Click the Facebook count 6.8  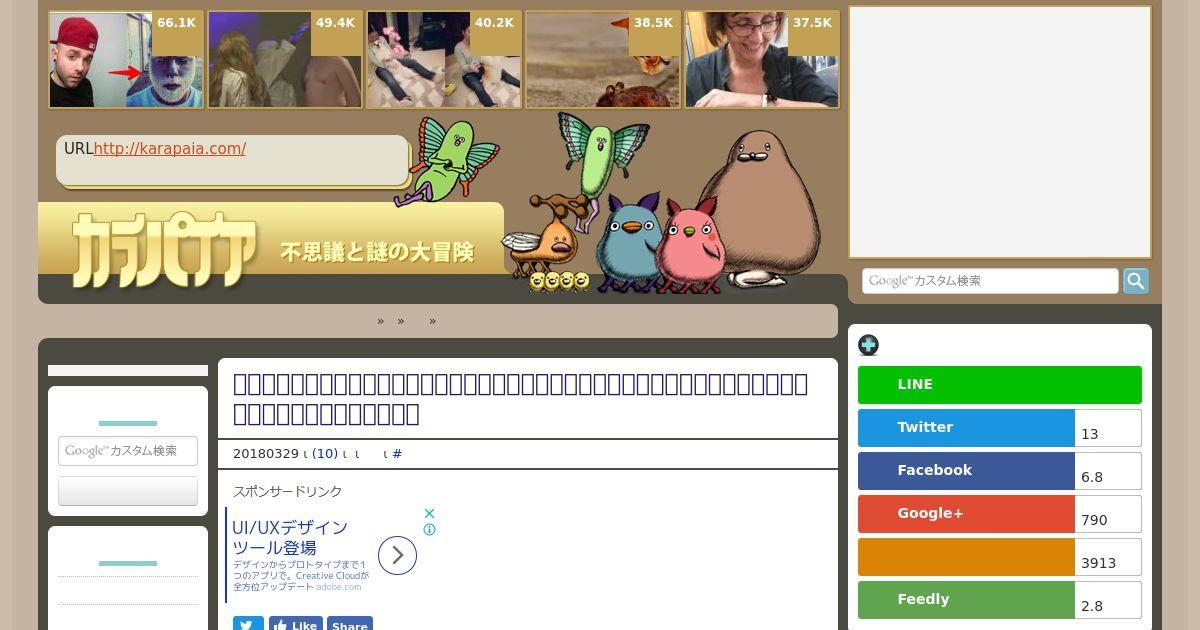point(1092,477)
